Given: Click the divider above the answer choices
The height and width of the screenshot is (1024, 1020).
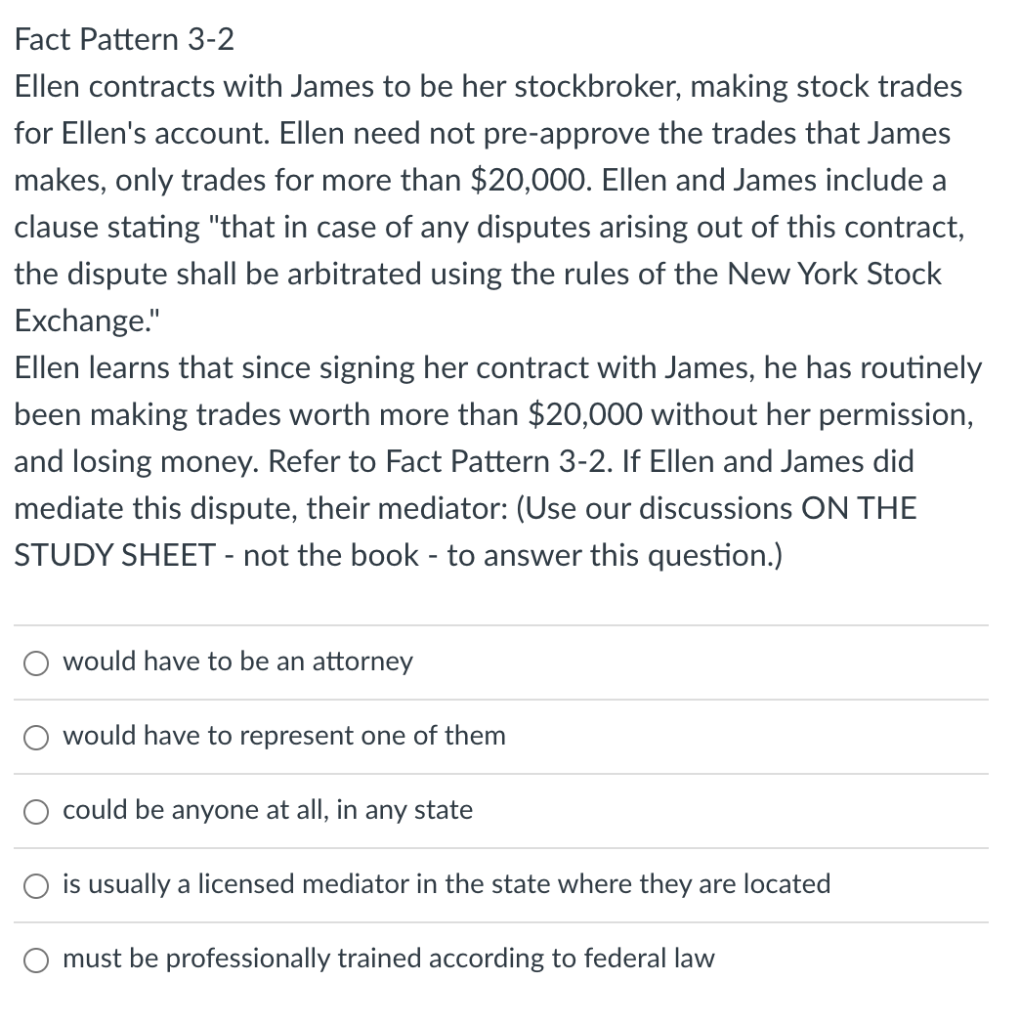Looking at the screenshot, I should (500, 620).
